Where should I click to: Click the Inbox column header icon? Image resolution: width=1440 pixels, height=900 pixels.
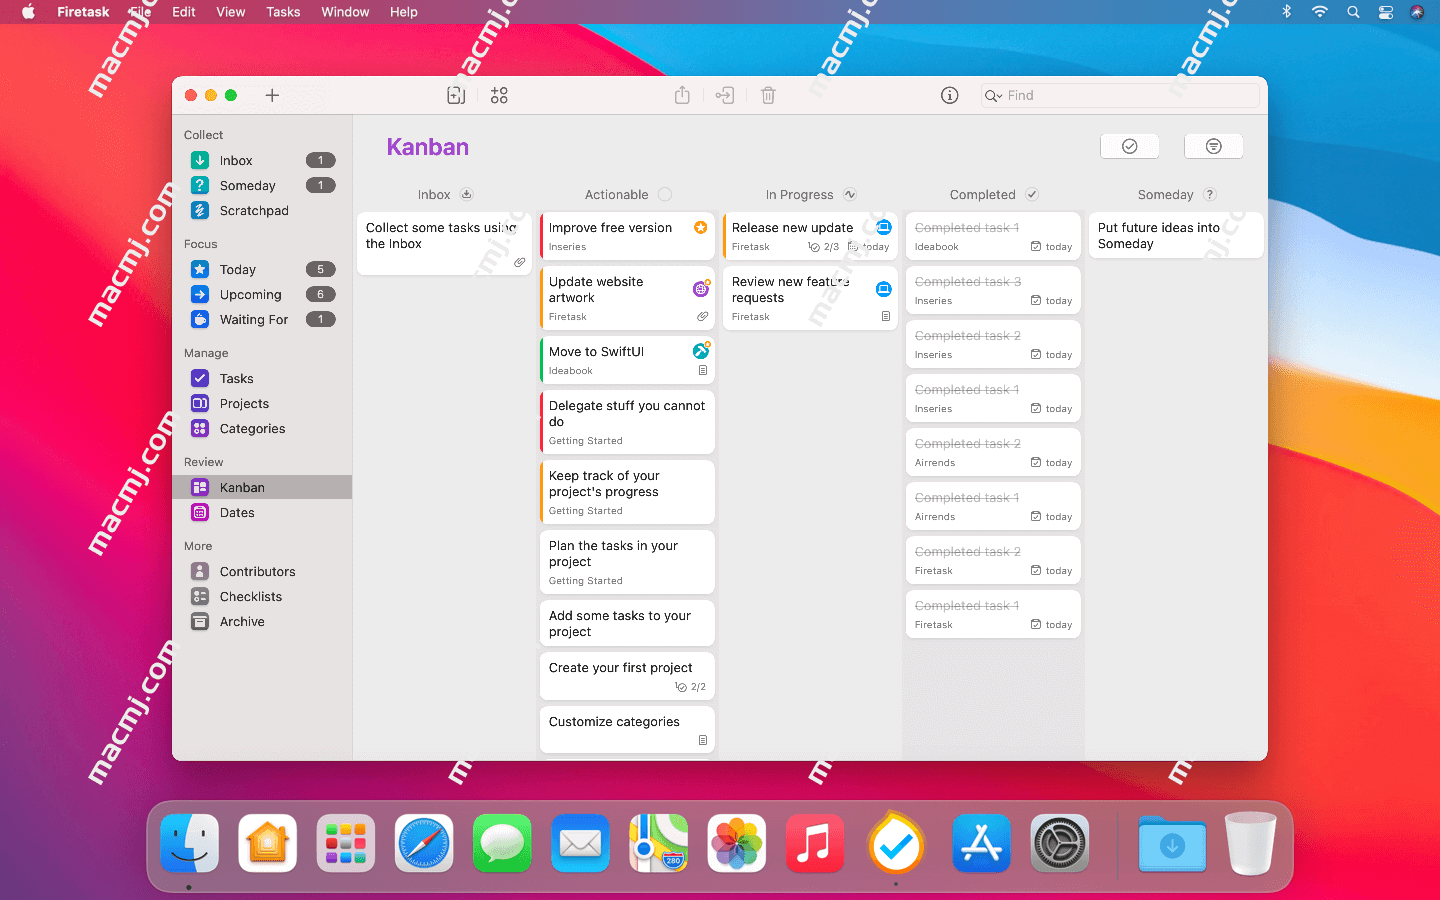(466, 194)
